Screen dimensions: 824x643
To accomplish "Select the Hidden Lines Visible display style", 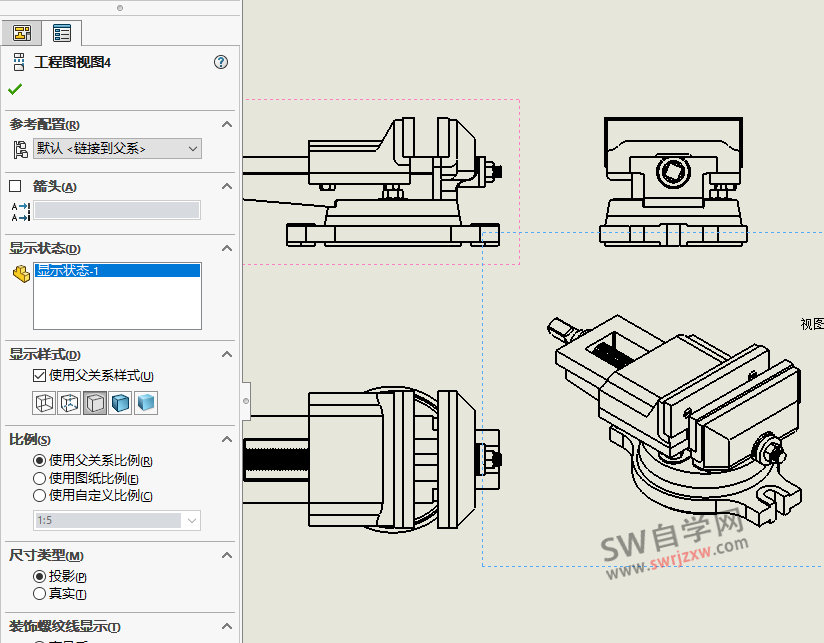I will [x=68, y=402].
